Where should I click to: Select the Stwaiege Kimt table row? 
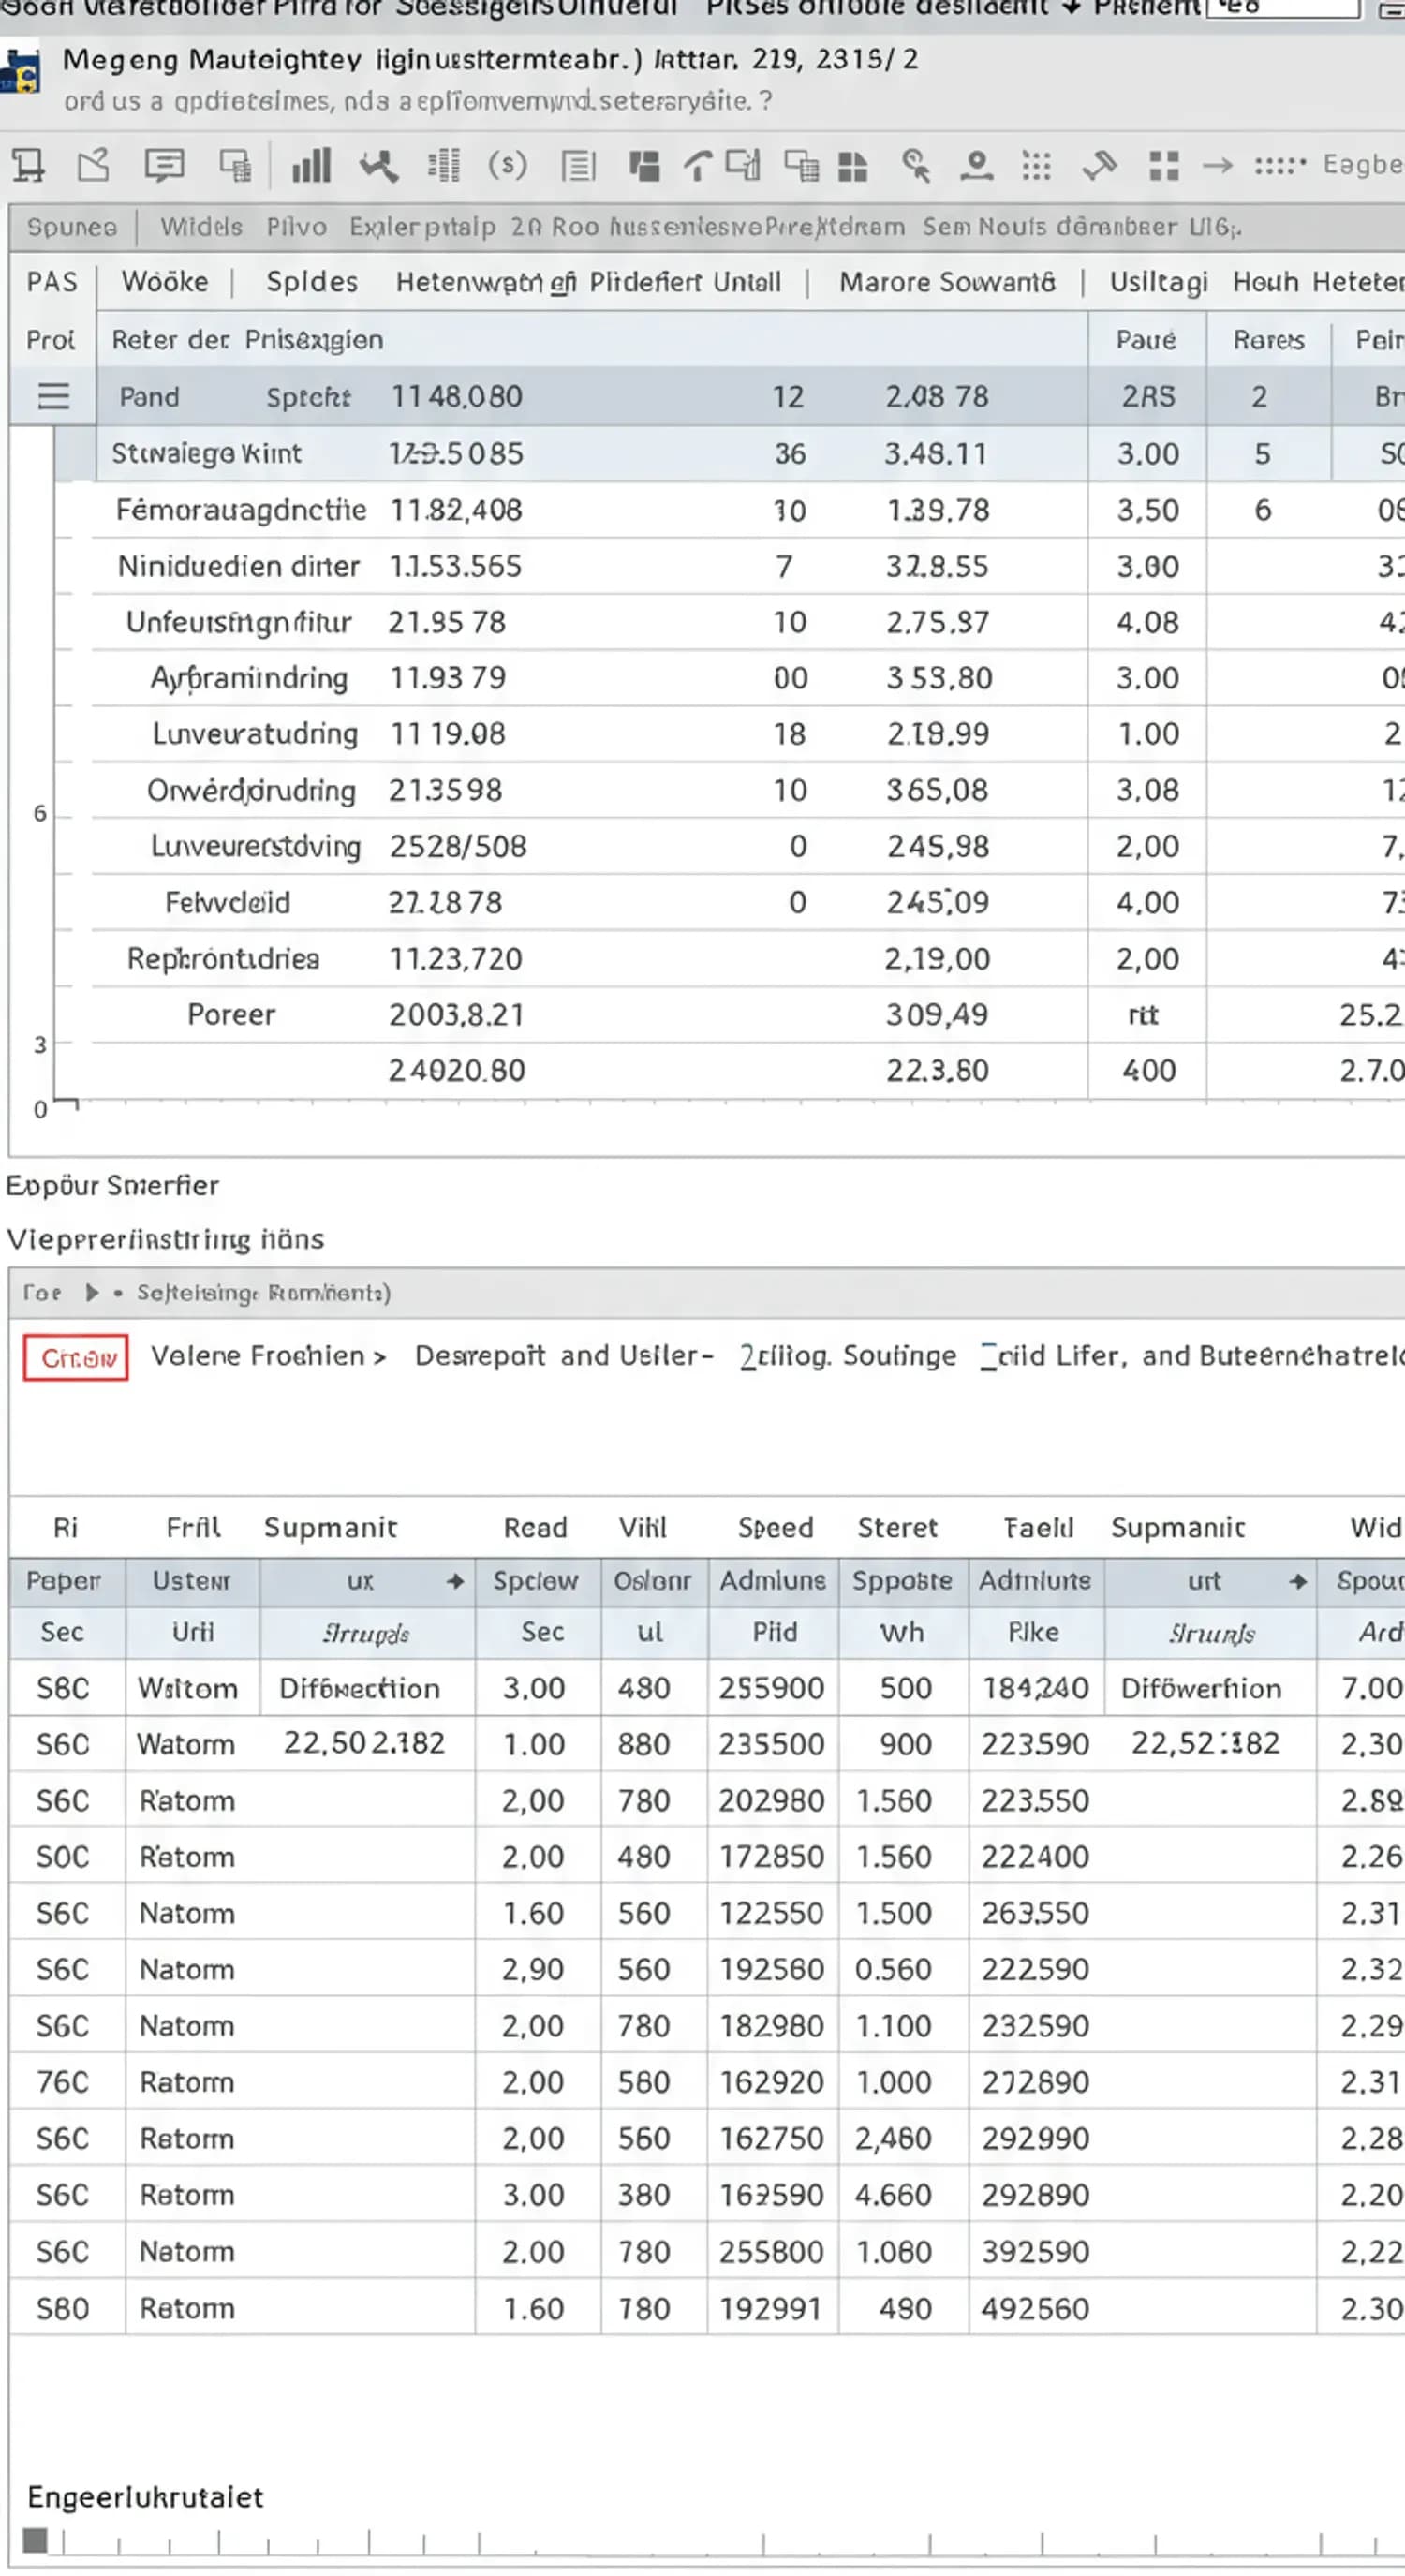[207, 454]
